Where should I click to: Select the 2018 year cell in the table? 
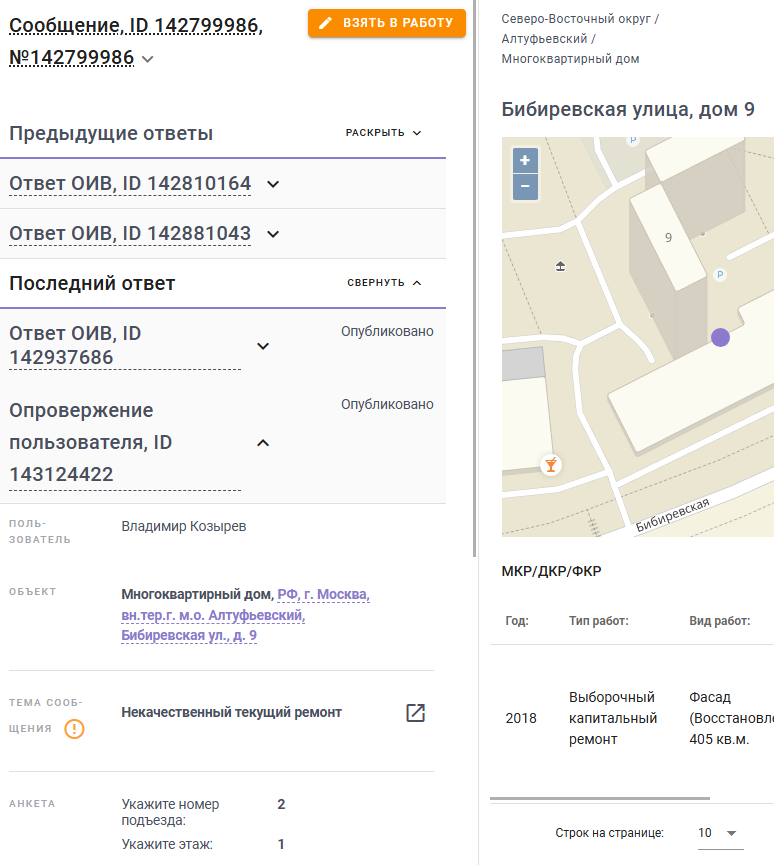pyautogui.click(x=521, y=718)
